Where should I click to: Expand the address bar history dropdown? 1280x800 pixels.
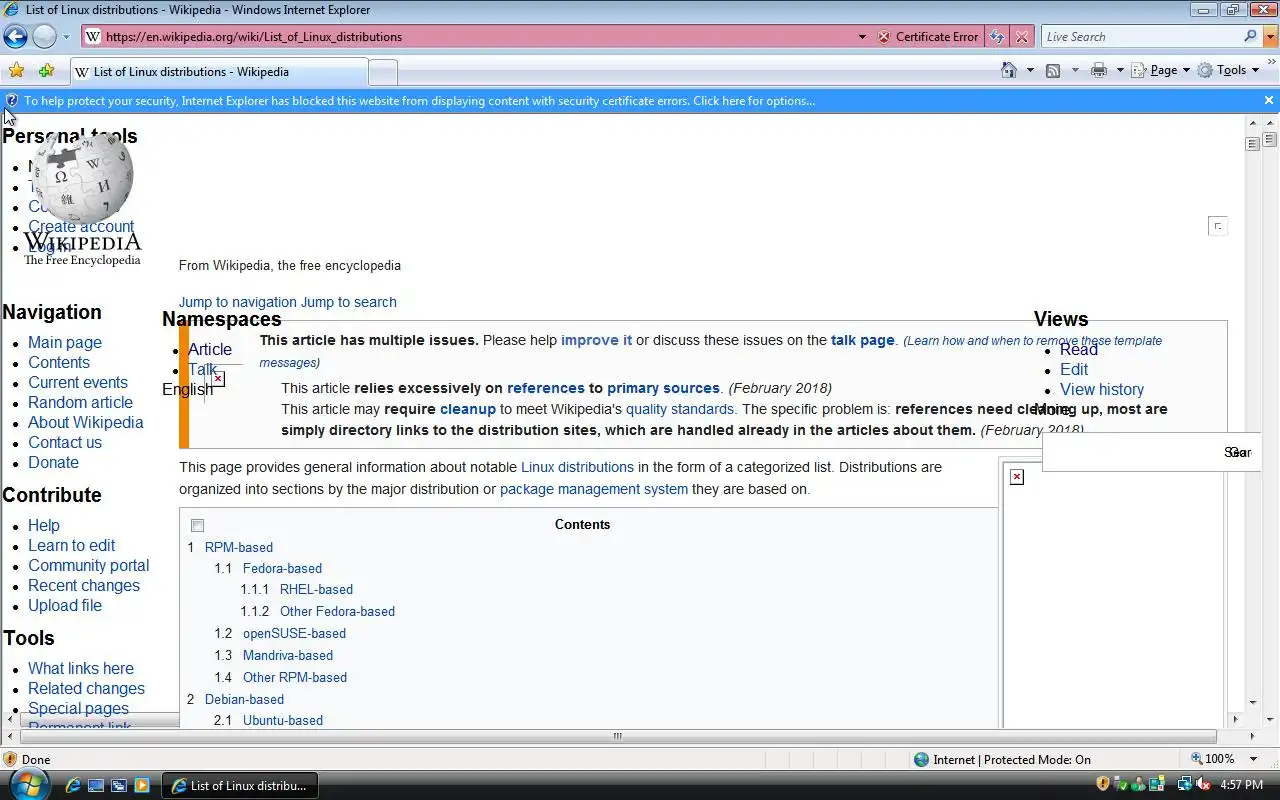tap(862, 37)
